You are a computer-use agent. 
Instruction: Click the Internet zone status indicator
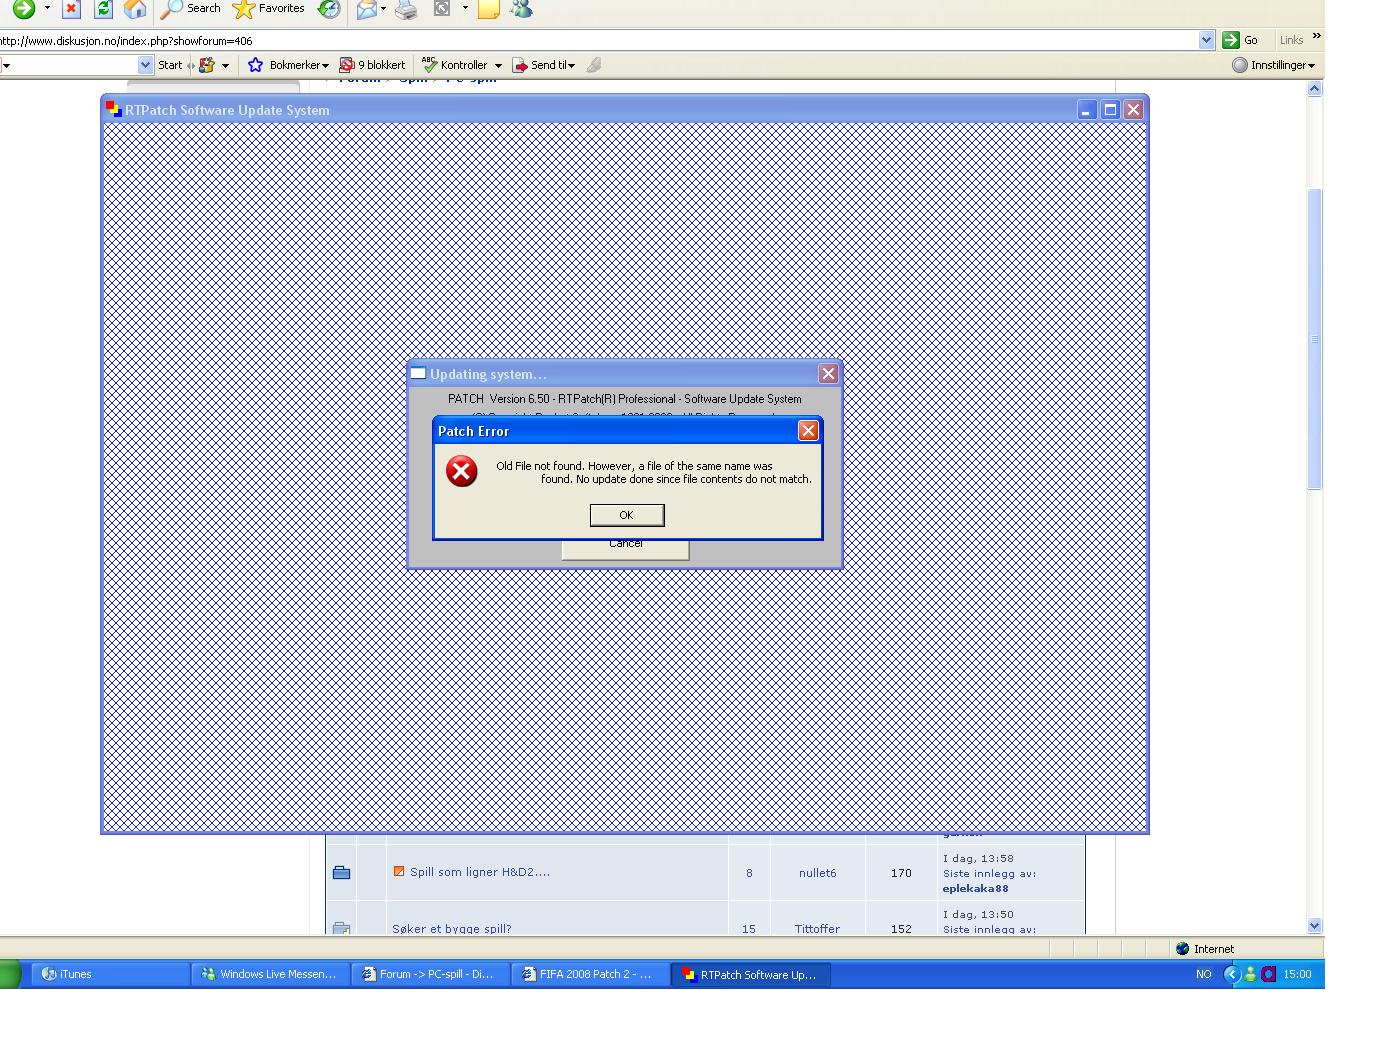(1205, 949)
